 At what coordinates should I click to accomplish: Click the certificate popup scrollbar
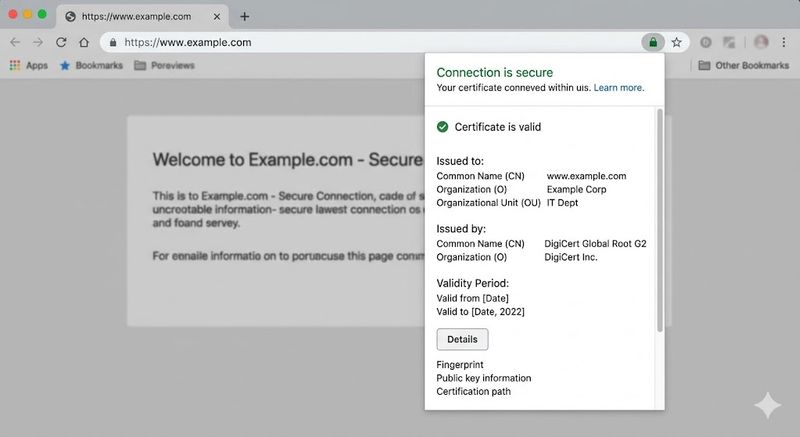point(660,220)
